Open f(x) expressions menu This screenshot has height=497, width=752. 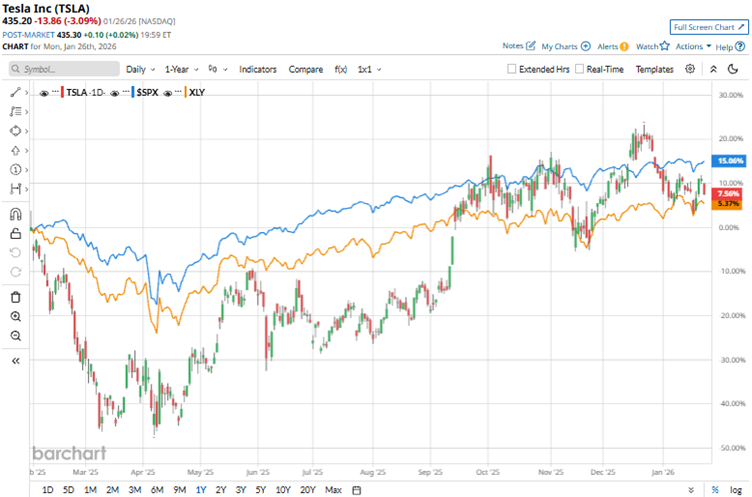click(x=341, y=69)
